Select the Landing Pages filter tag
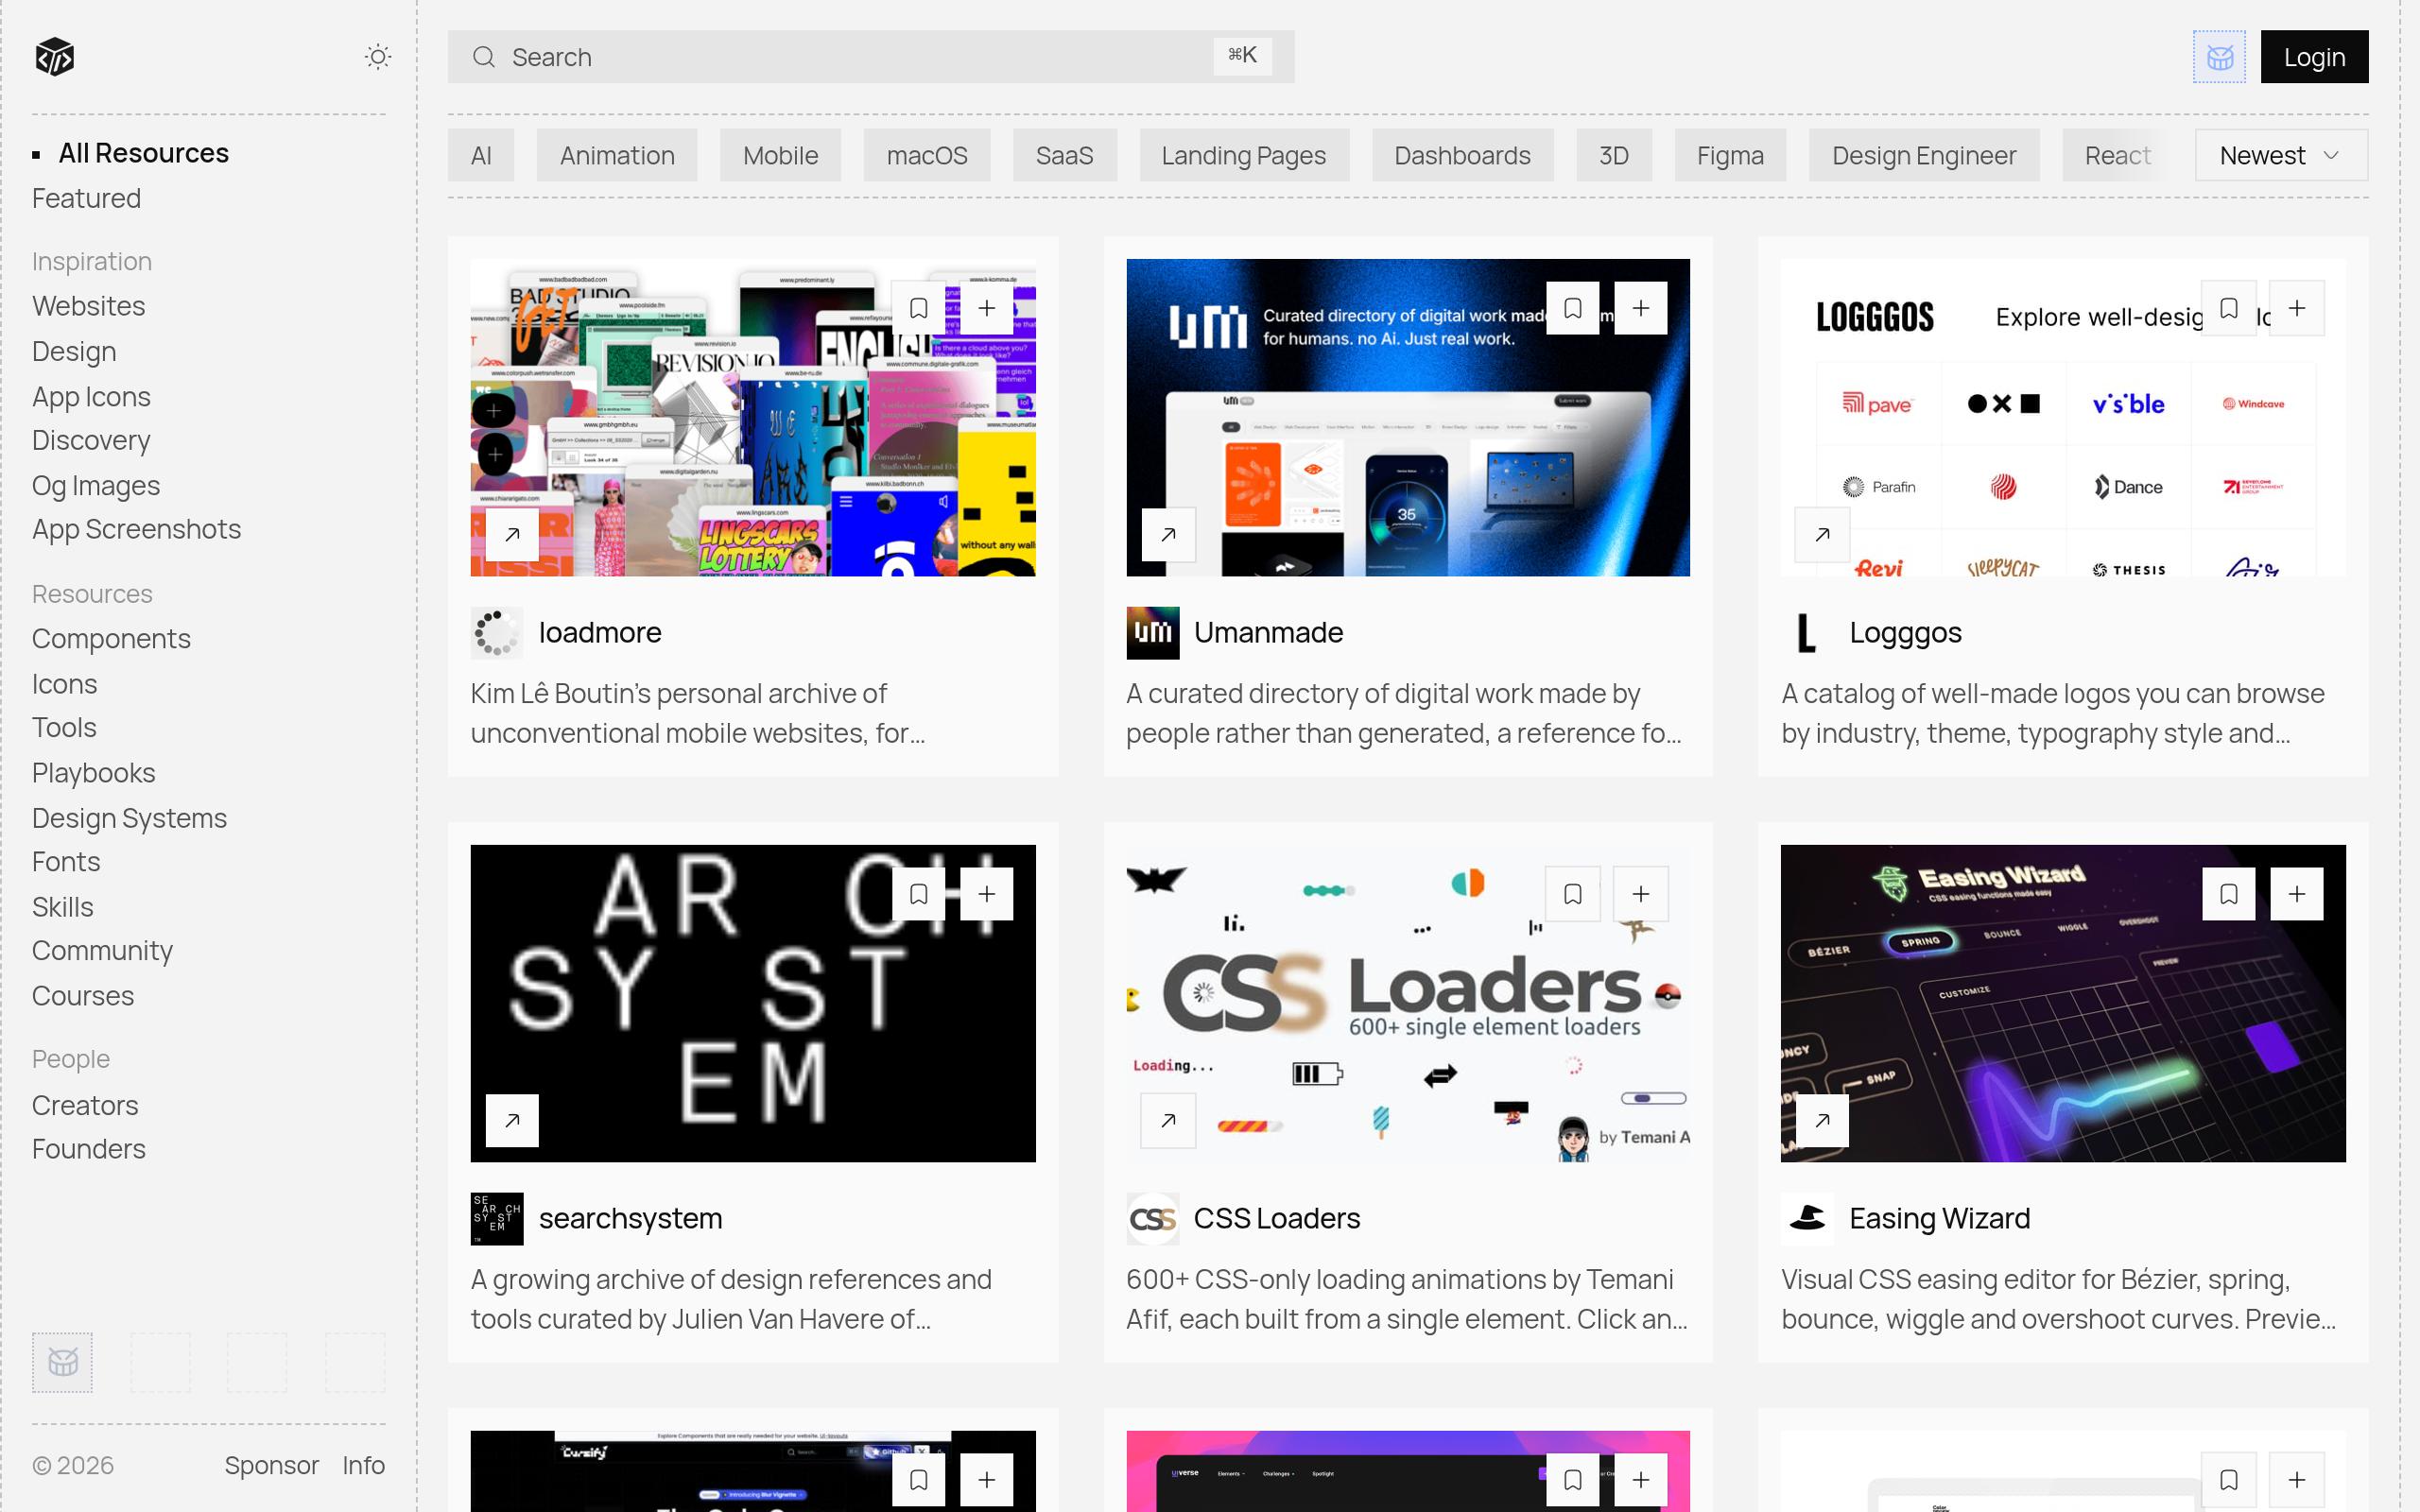This screenshot has height=1512, width=2420. pos(1243,155)
